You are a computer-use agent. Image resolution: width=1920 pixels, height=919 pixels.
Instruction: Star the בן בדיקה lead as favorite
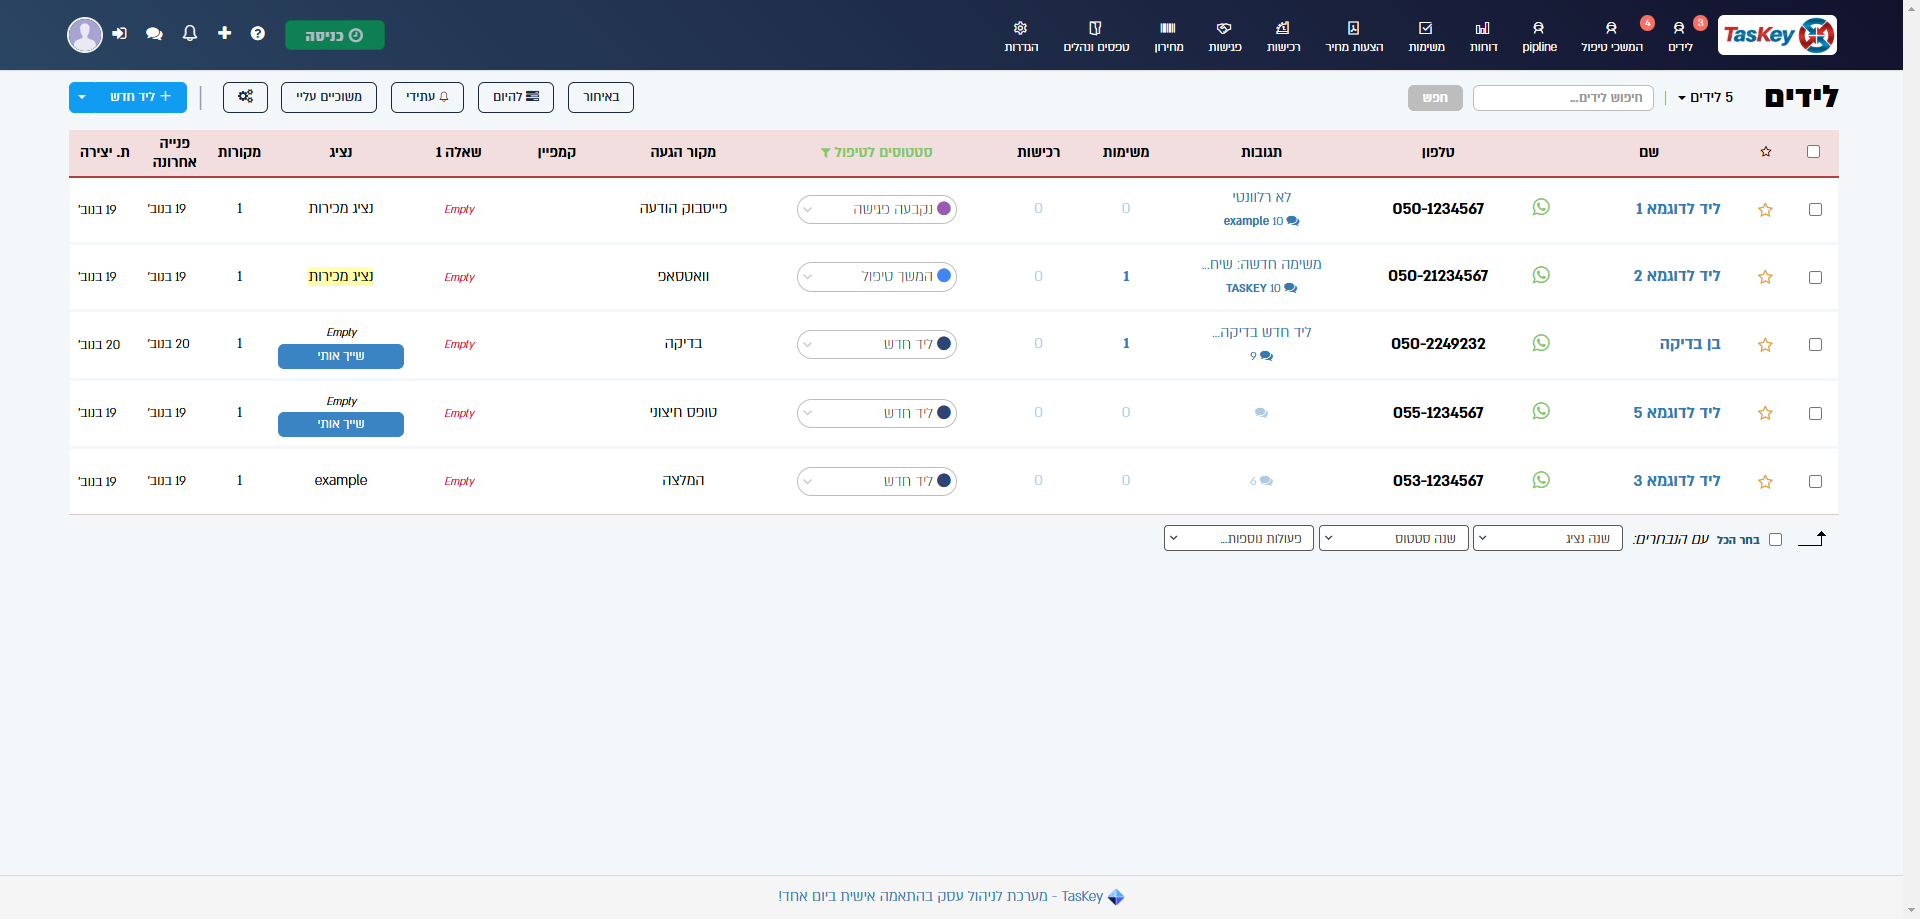[x=1765, y=345]
